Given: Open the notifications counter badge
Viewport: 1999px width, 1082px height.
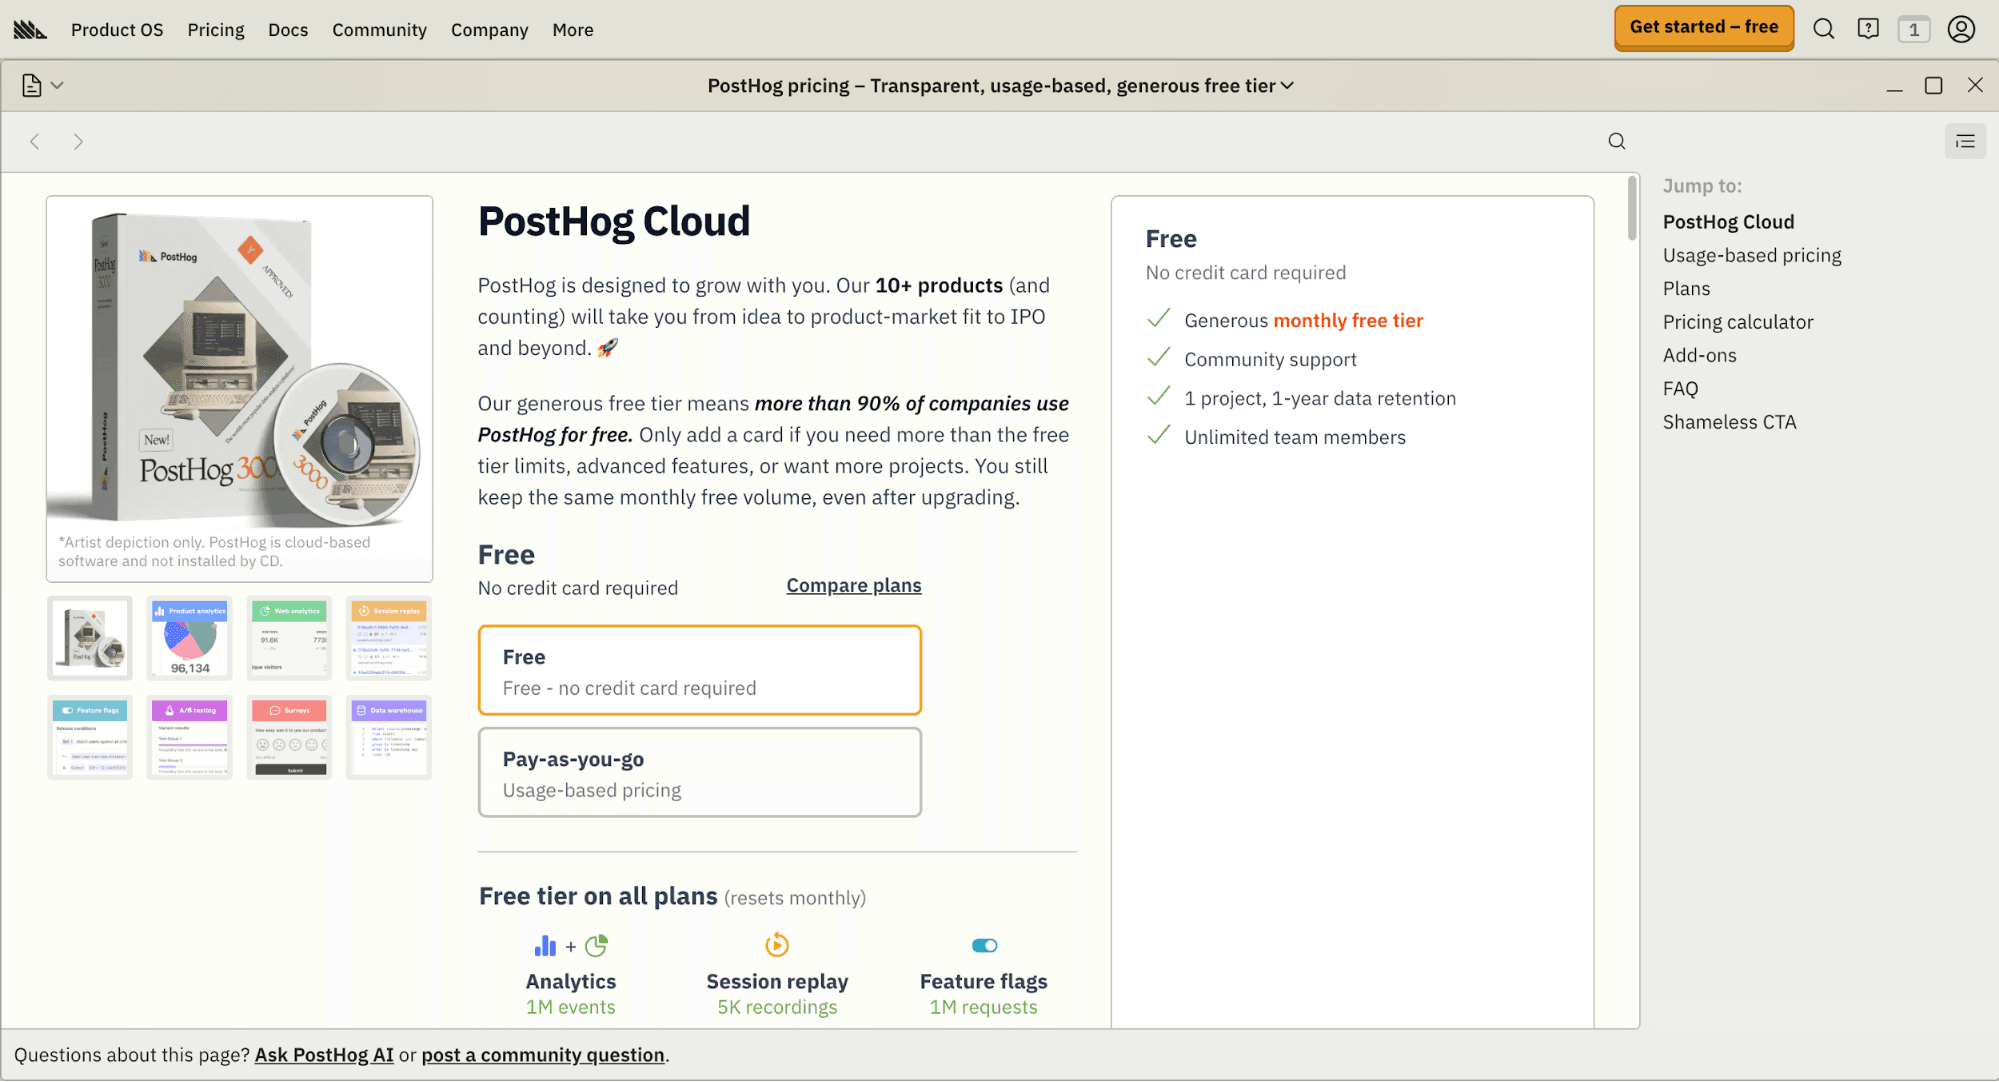Looking at the screenshot, I should pos(1914,29).
